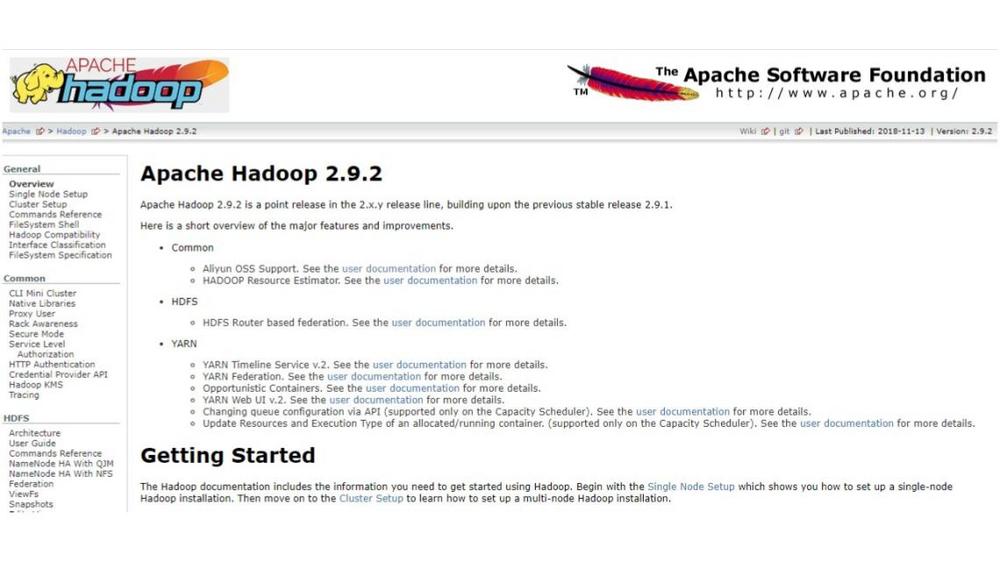Follow Cluster Setup link in Getting Started paragraph
This screenshot has height=562, width=1000.
point(371,498)
